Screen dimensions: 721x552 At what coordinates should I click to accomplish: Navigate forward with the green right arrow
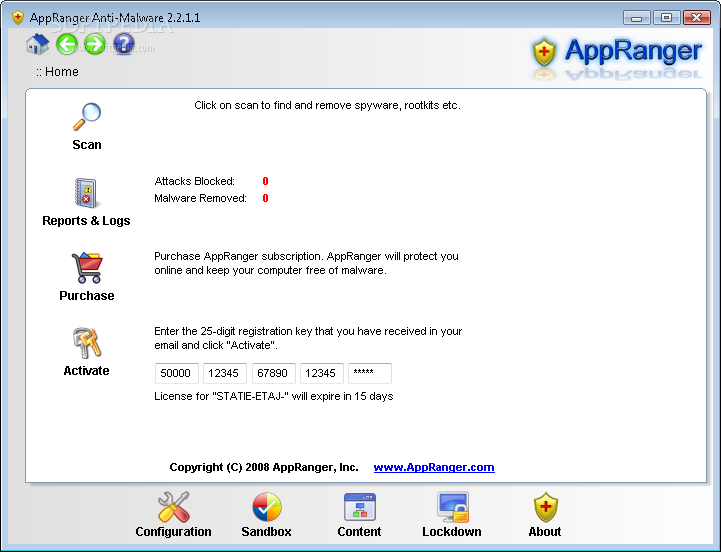pyautogui.click(x=95, y=45)
